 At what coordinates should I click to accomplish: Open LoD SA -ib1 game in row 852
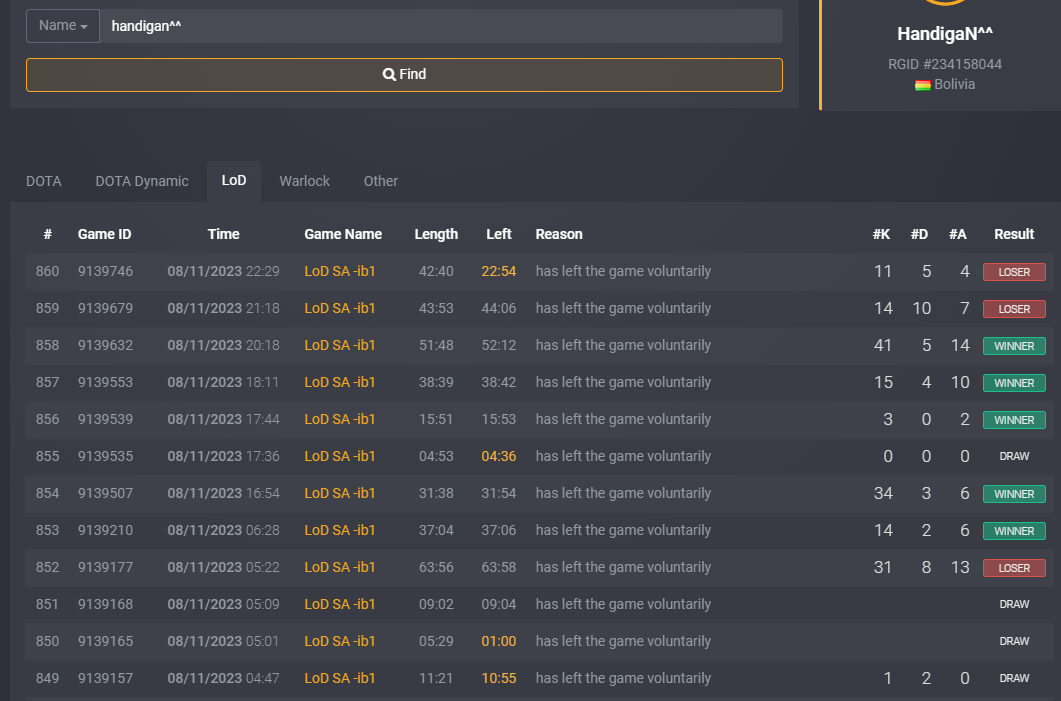coord(340,567)
